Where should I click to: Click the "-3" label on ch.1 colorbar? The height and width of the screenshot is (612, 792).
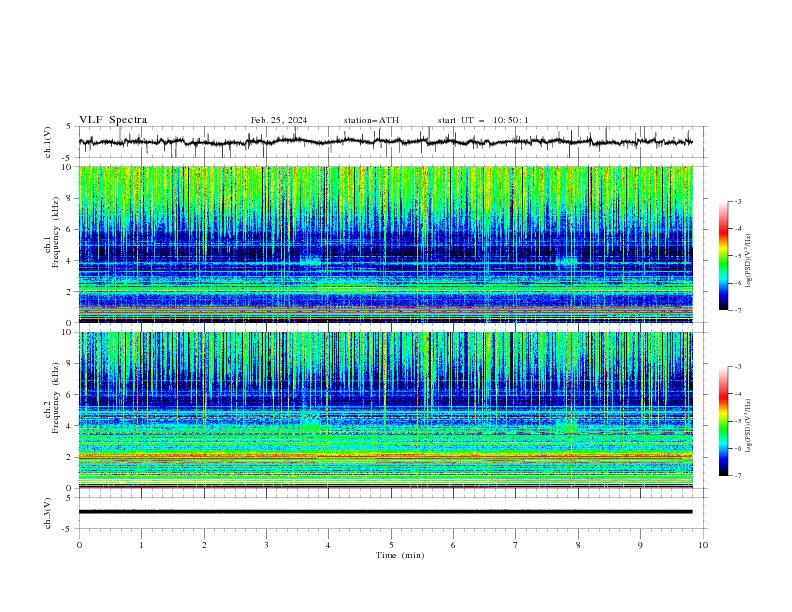tap(738, 201)
